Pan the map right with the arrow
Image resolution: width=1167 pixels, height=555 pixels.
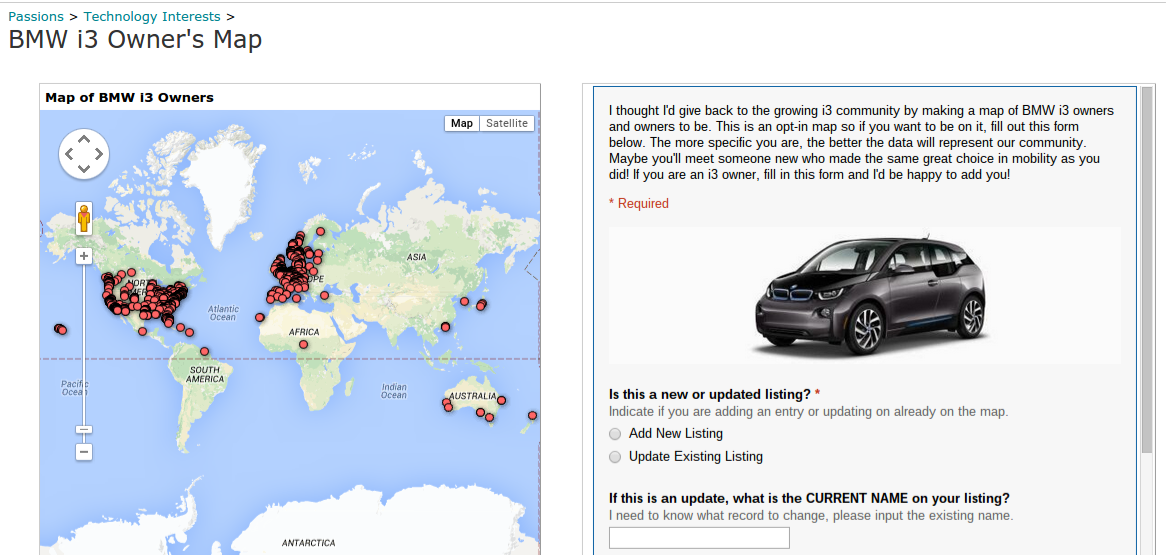click(x=99, y=154)
